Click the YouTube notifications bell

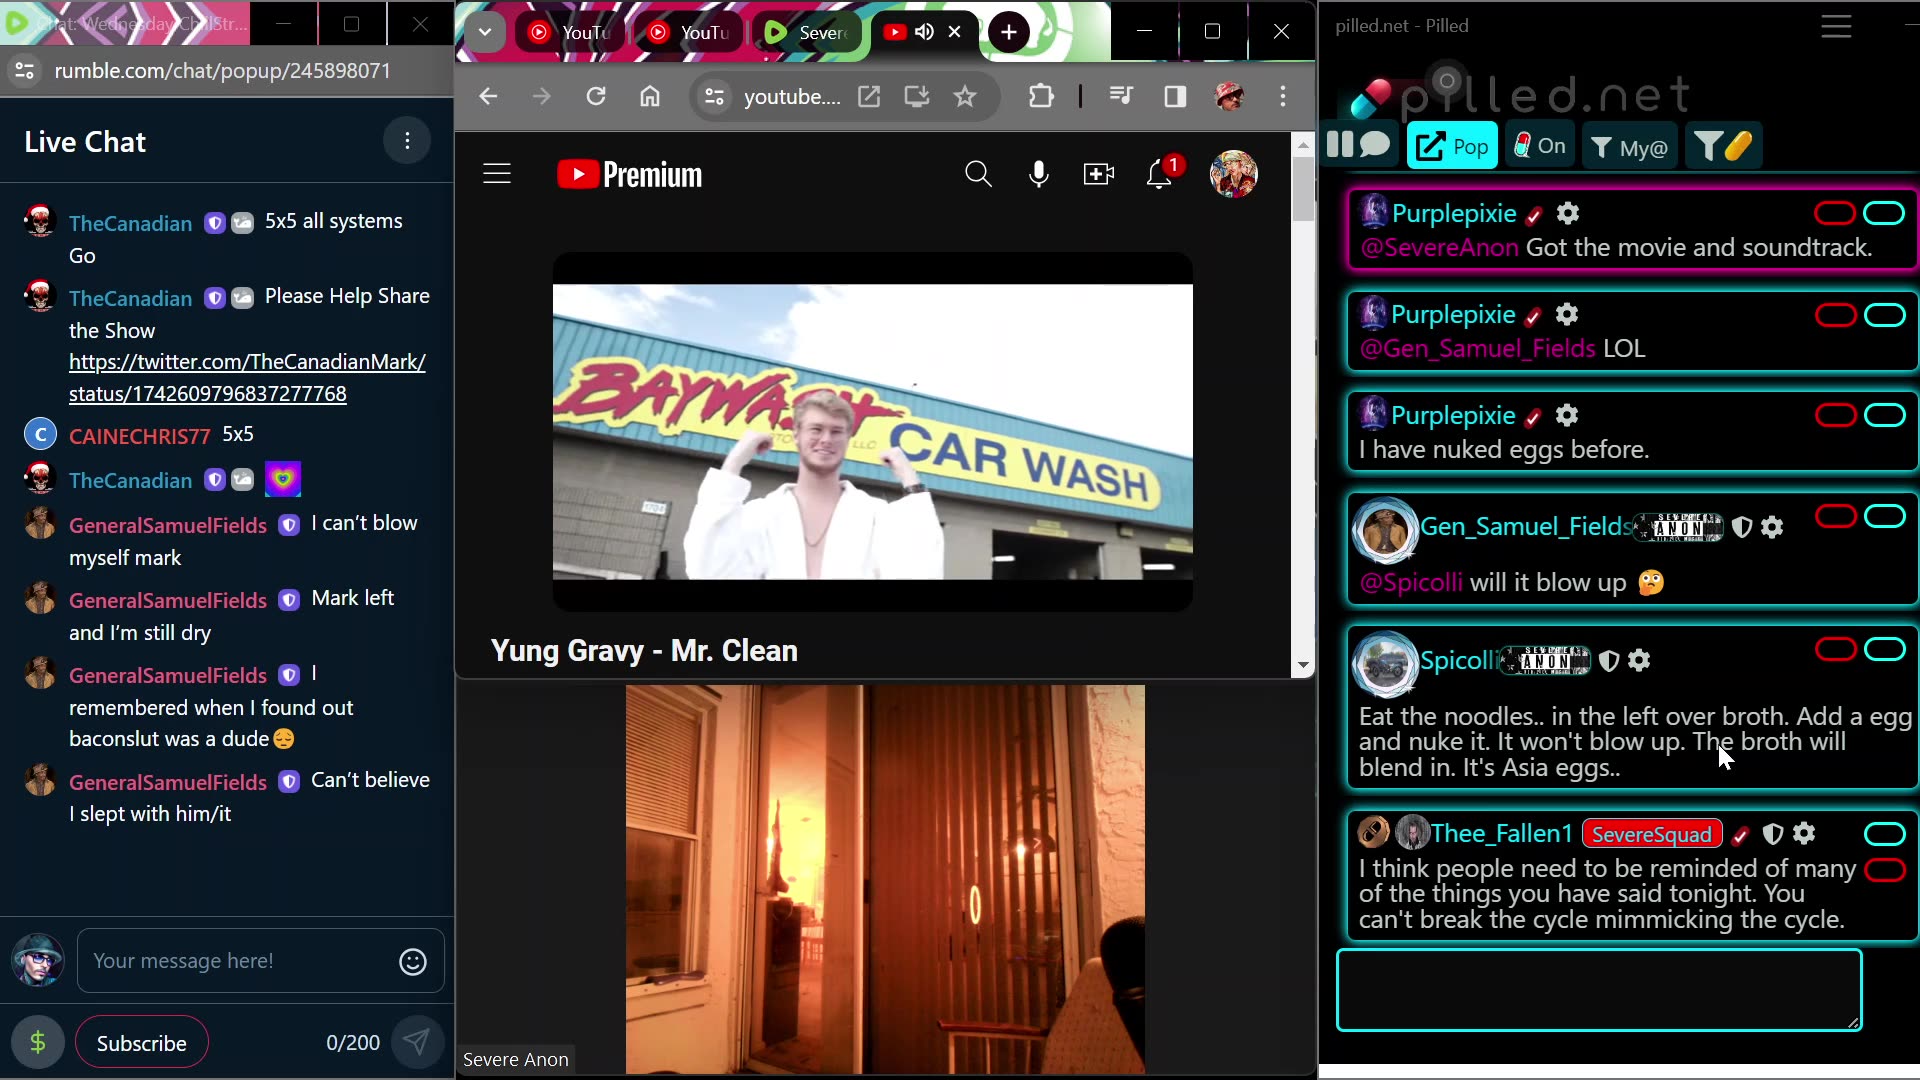(1160, 173)
